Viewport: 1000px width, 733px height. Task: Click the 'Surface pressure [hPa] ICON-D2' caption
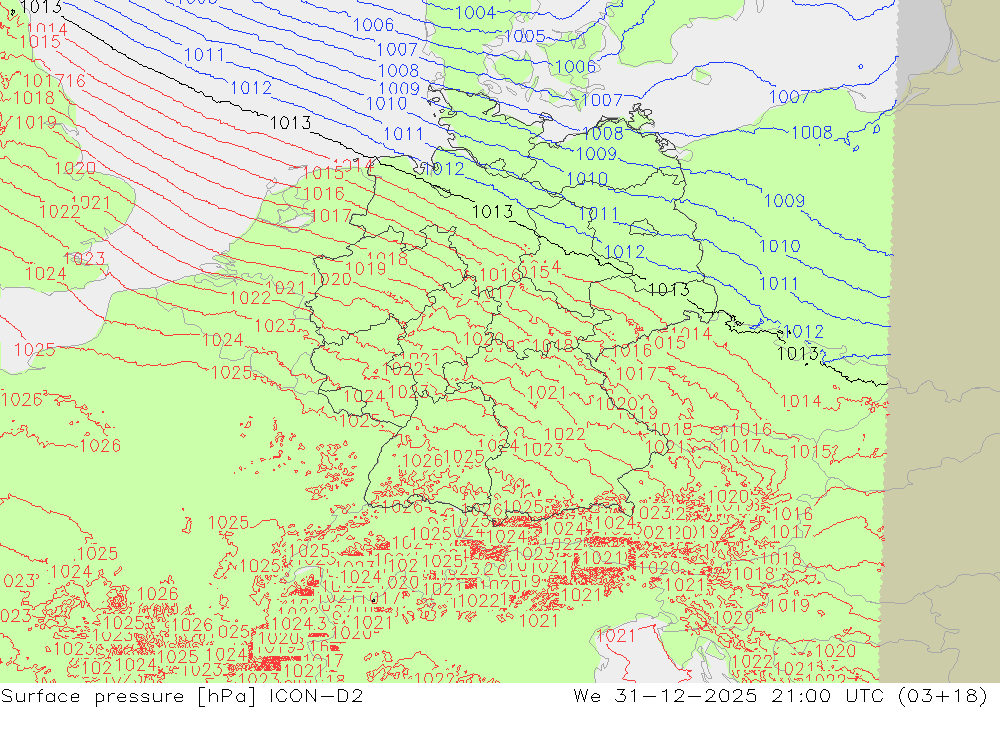coord(182,695)
